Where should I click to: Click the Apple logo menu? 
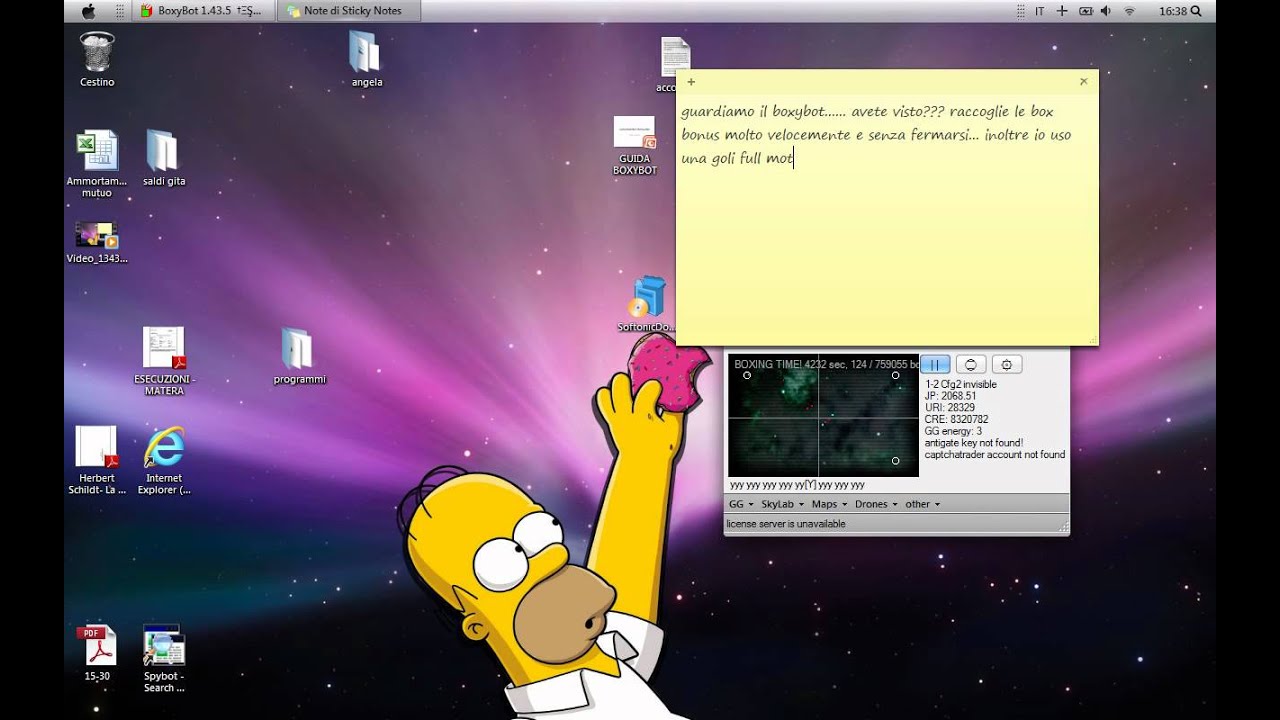(x=88, y=11)
